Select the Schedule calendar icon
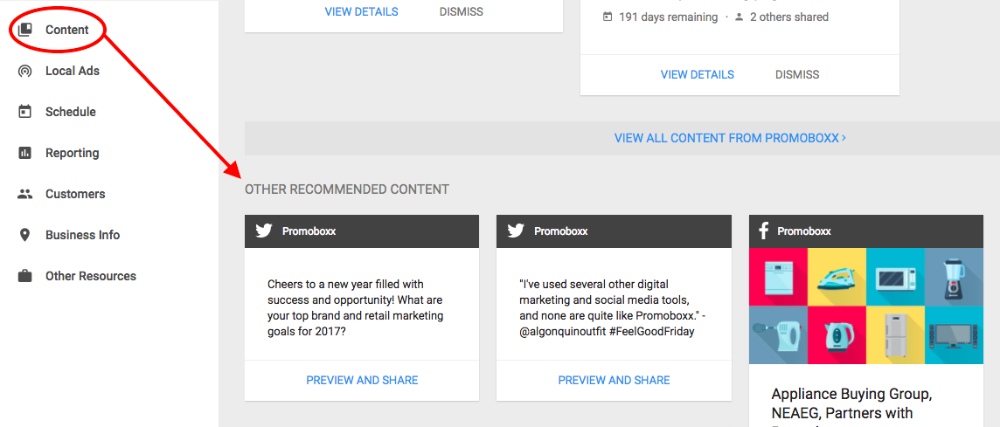1000x427 pixels. tap(25, 112)
